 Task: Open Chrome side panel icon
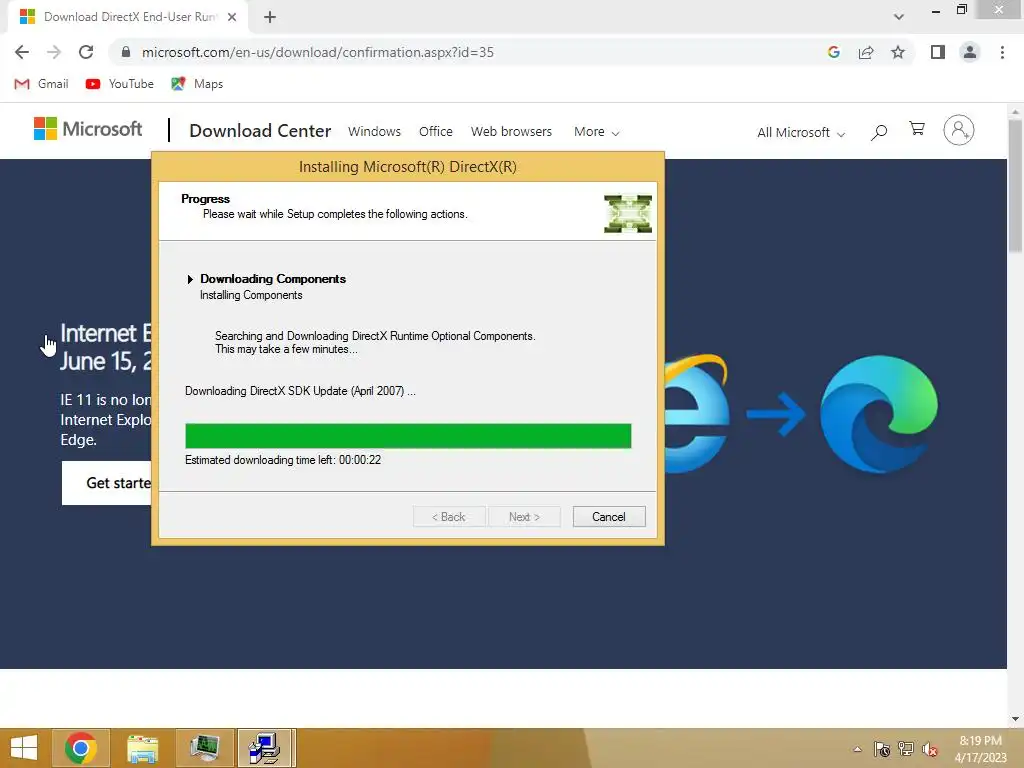click(938, 52)
